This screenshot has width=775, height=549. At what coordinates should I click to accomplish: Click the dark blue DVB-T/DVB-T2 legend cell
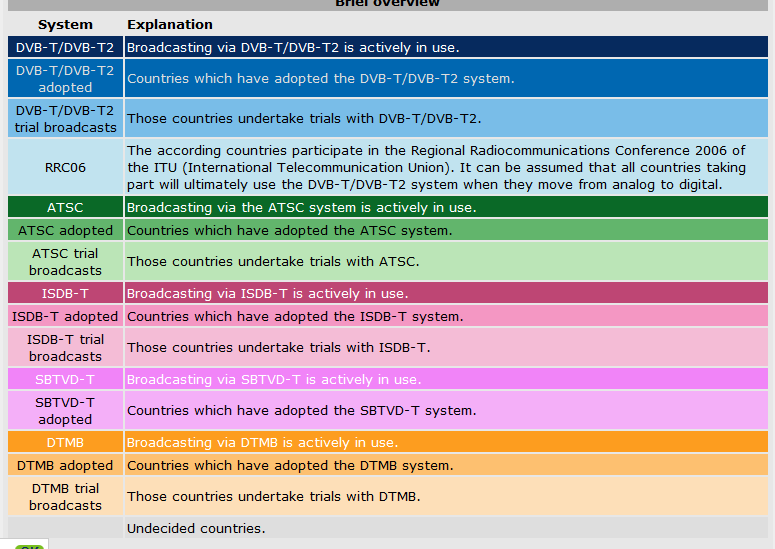(x=65, y=47)
